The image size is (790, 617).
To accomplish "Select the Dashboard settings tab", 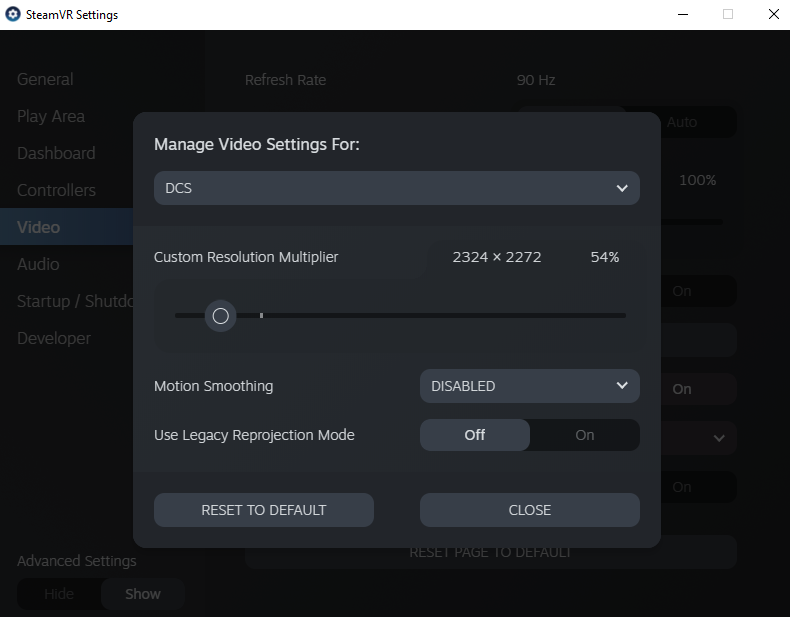I will (x=56, y=153).
